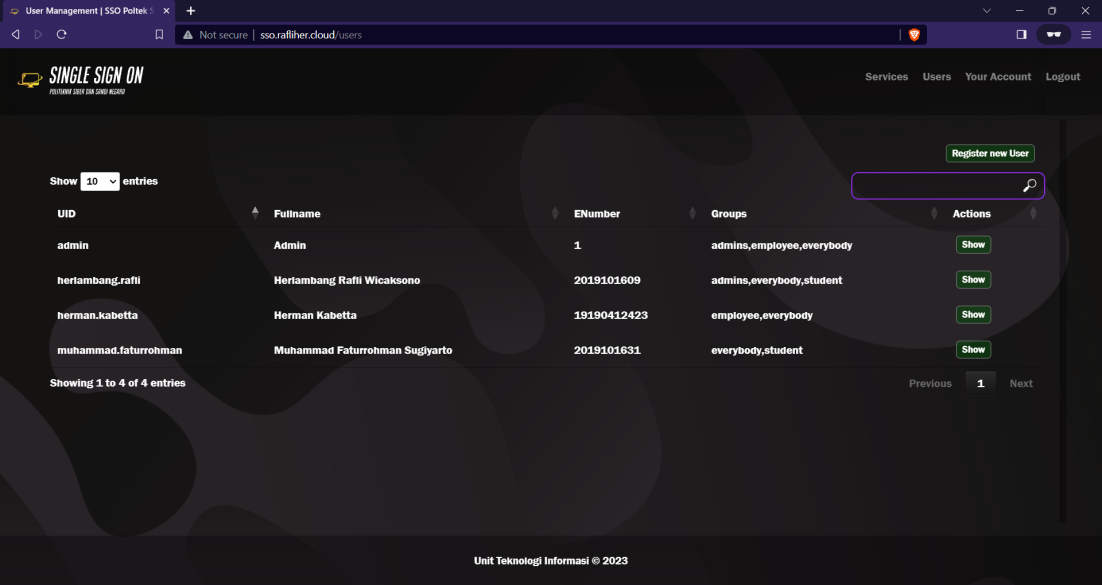1102x585 pixels.
Task: Open Brave Shields via the shield icon
Action: 914,33
